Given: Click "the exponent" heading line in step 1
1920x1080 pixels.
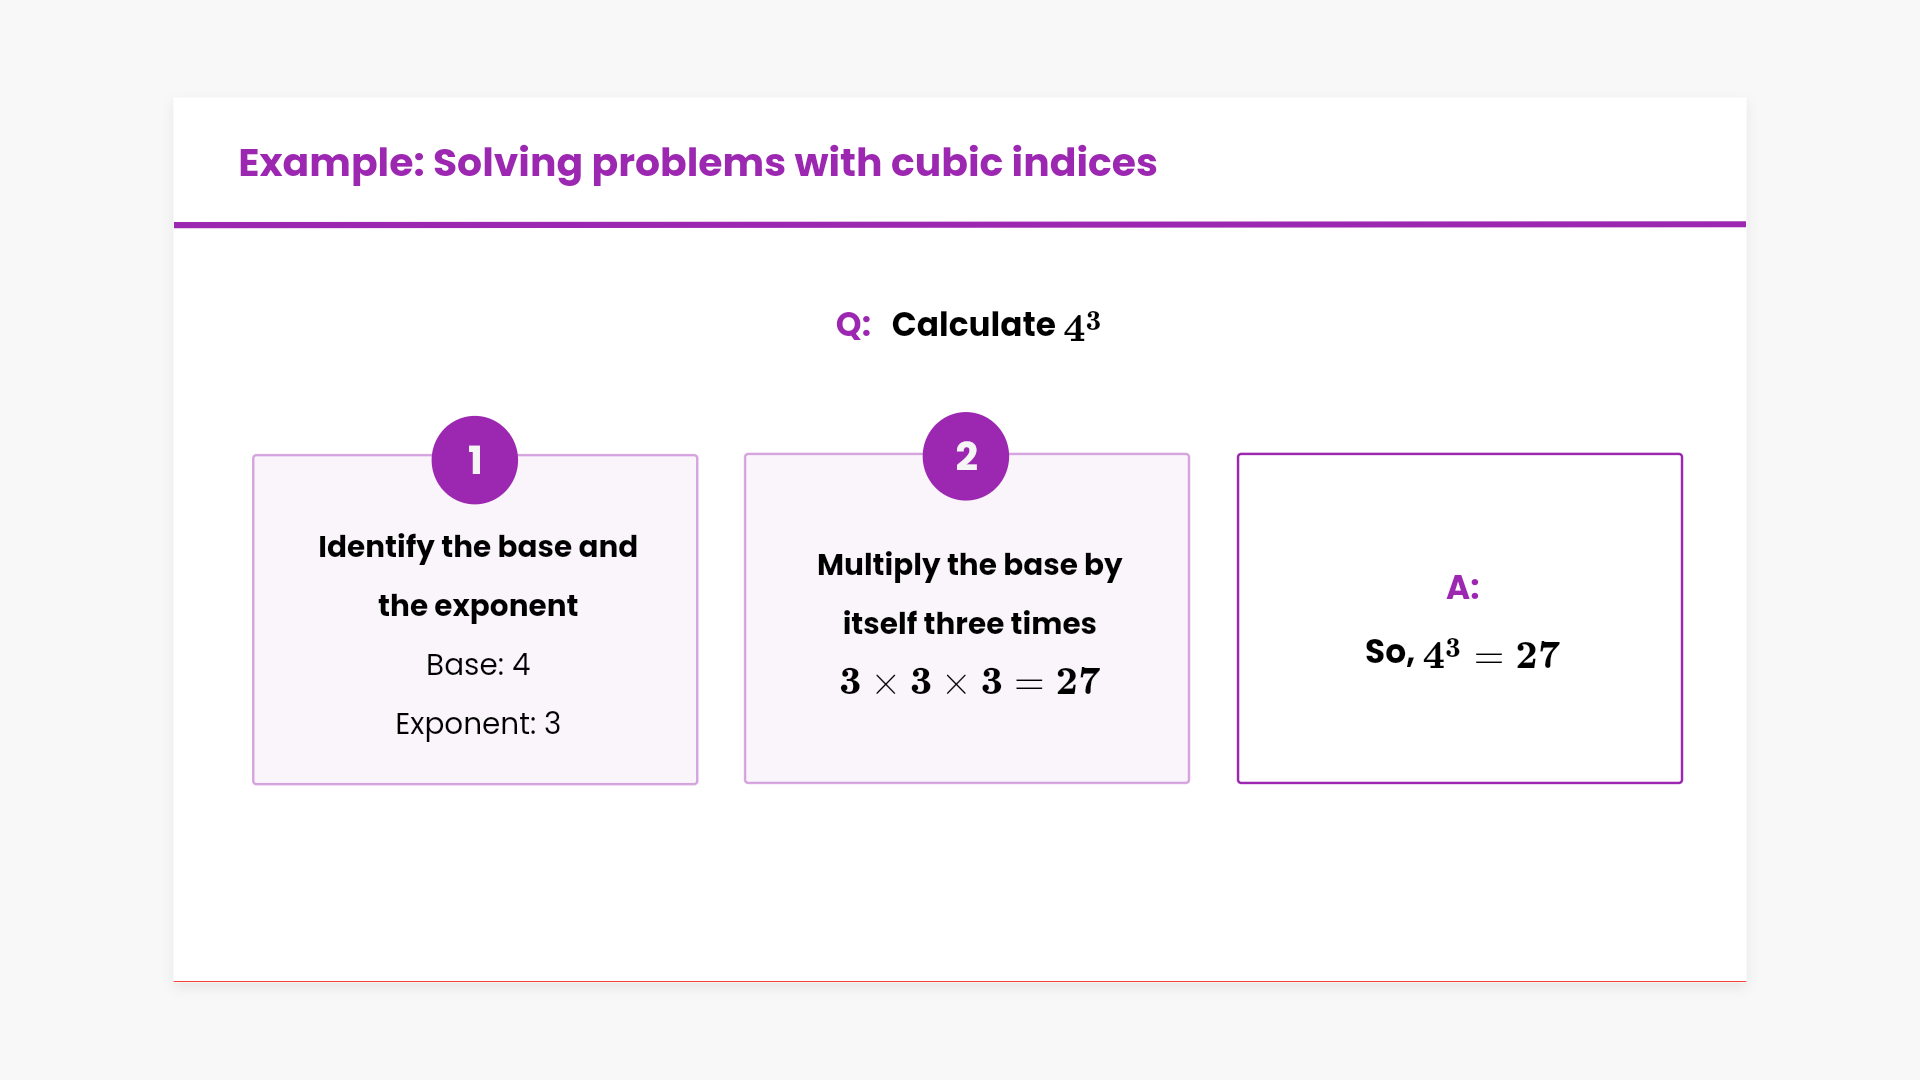Looking at the screenshot, I should pos(477,606).
